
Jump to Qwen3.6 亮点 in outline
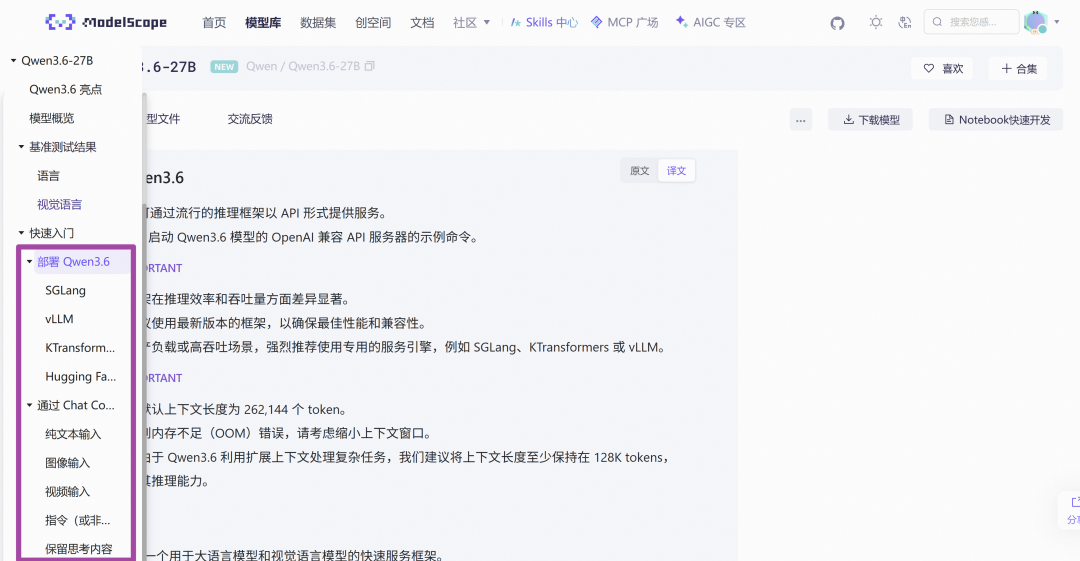[65, 90]
